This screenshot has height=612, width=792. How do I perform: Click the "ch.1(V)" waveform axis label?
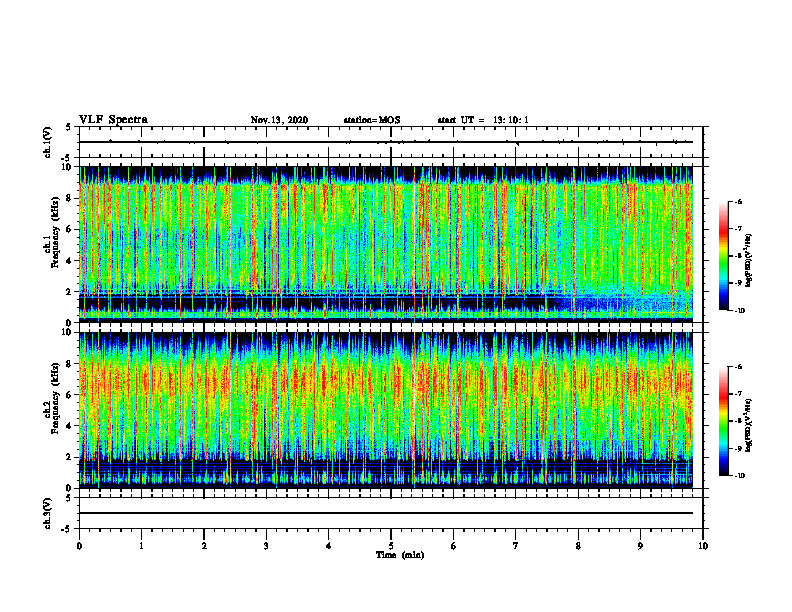47,142
